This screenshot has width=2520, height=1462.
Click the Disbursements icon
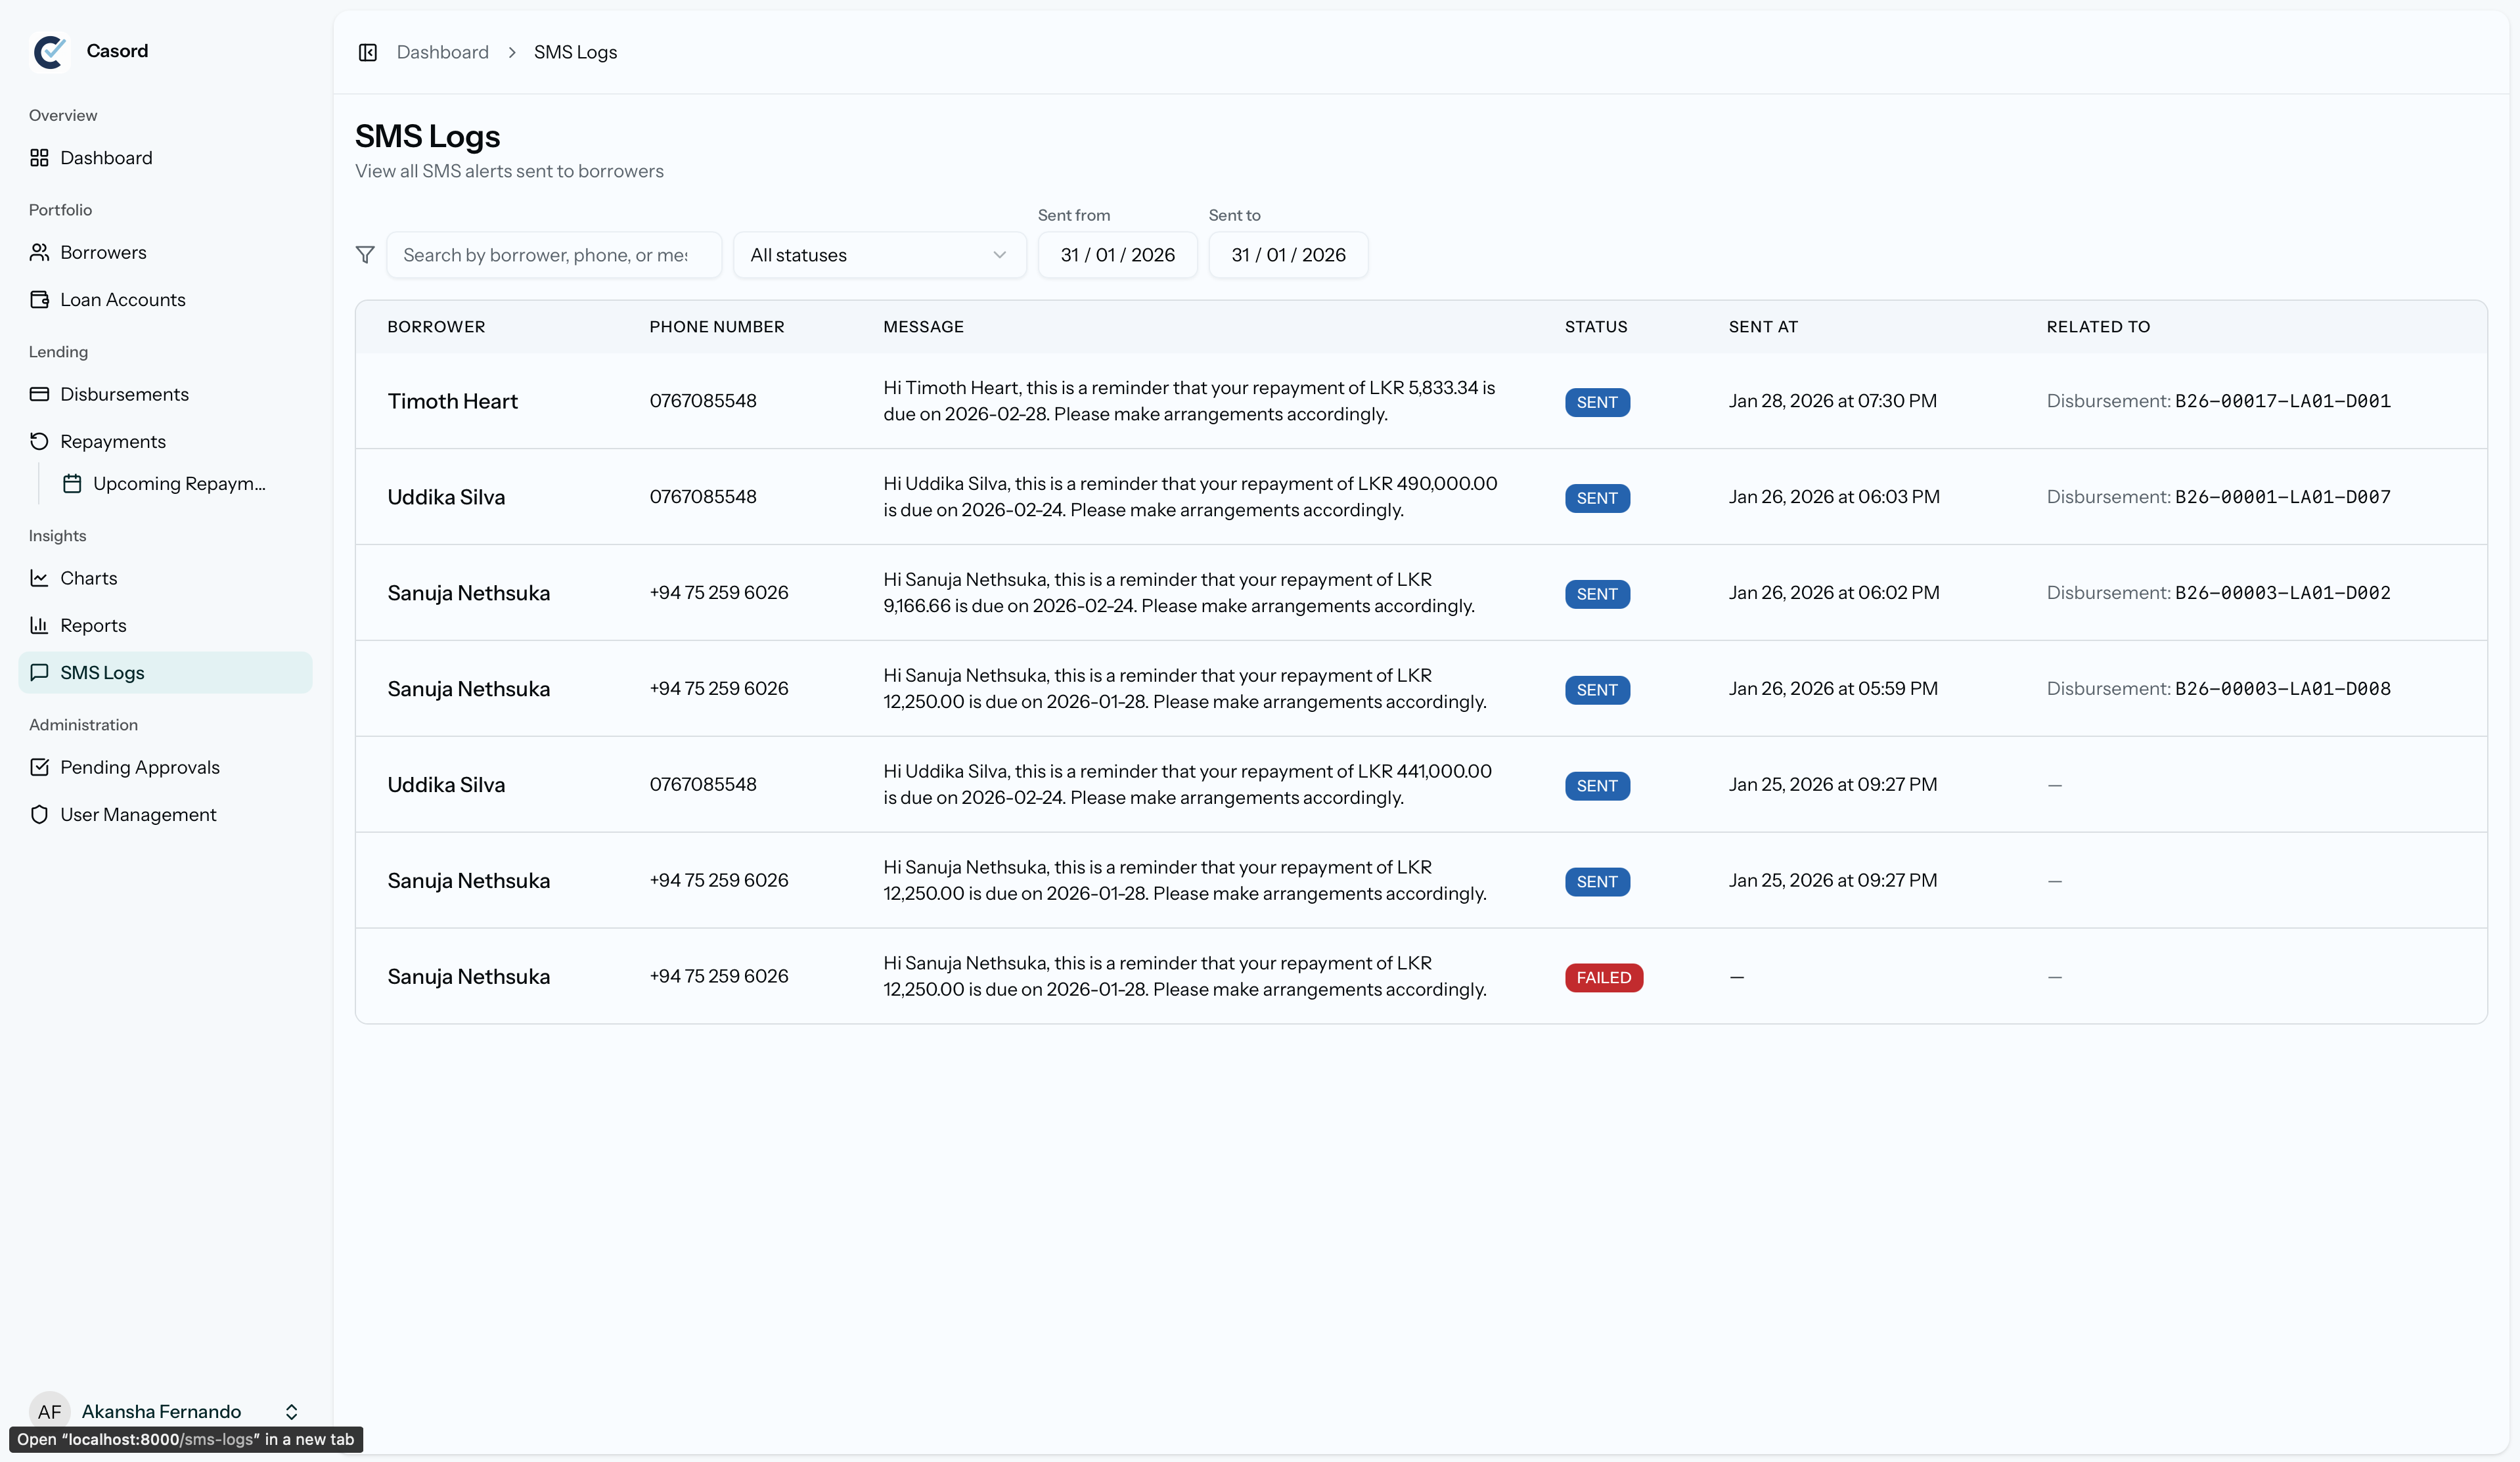pos(40,393)
